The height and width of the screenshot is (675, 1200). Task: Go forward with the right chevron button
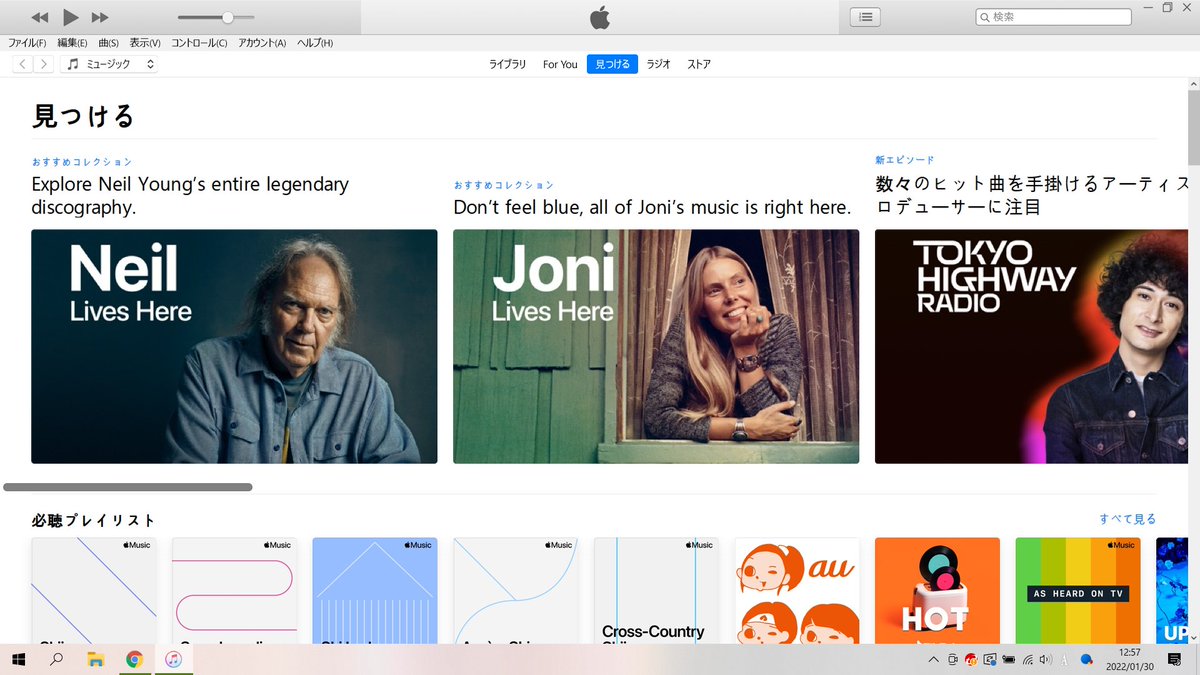(43, 64)
